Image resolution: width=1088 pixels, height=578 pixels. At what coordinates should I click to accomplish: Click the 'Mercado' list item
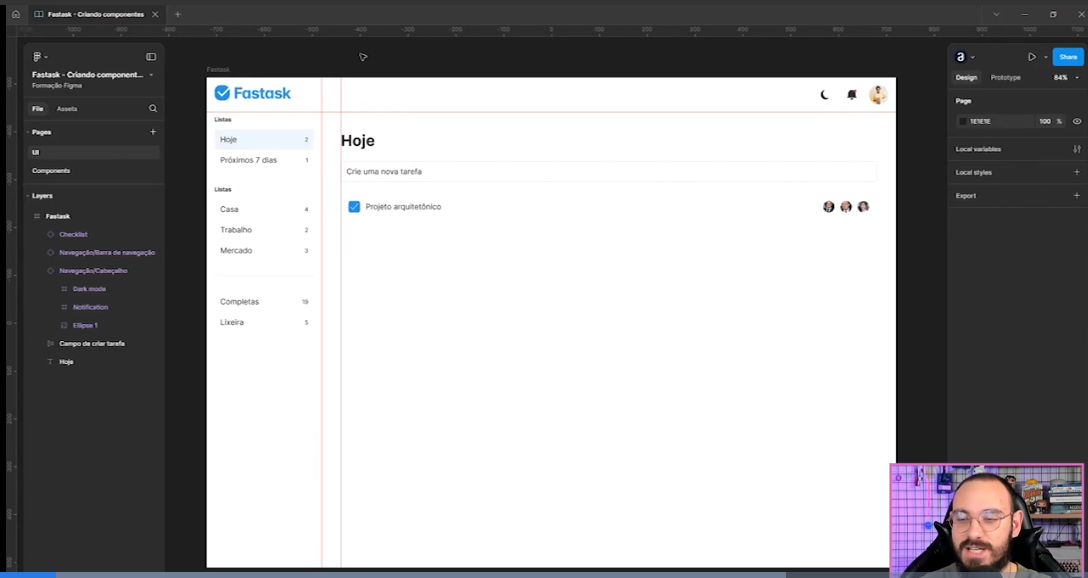[x=264, y=250]
